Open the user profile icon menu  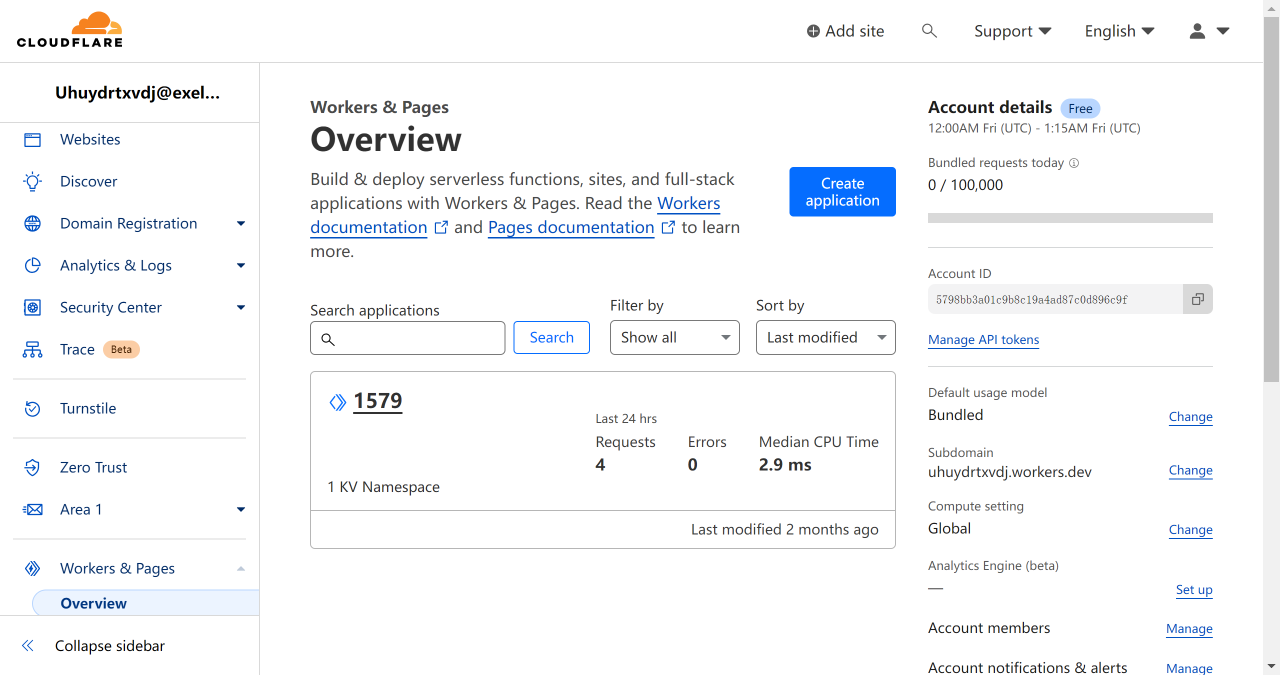[1208, 31]
